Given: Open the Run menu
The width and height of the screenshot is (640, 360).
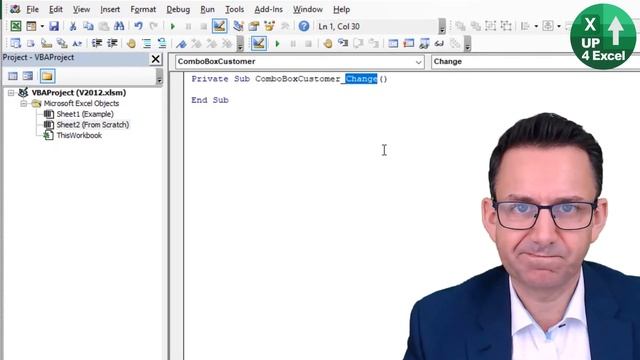Looking at the screenshot, I should (207, 9).
